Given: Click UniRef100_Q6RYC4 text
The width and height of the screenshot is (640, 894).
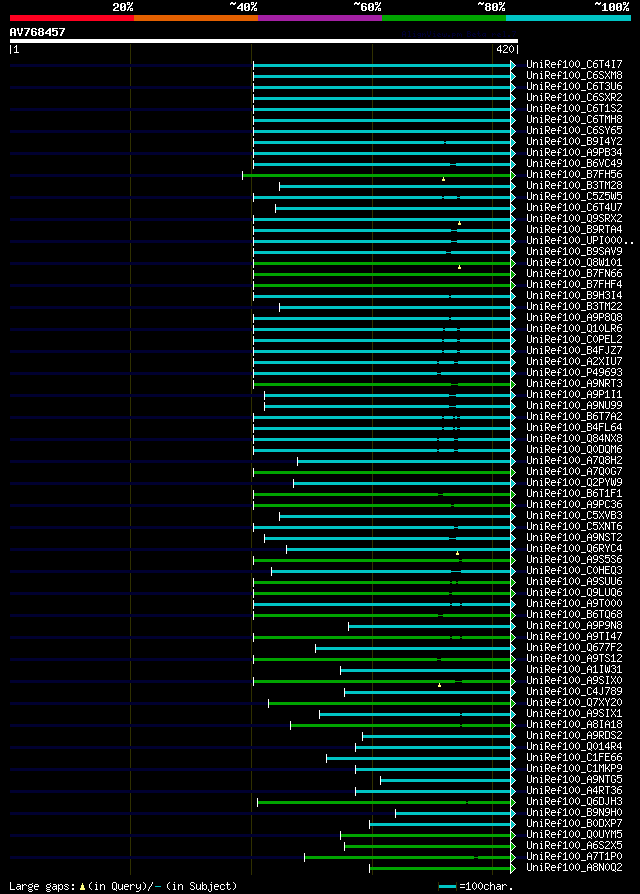Looking at the screenshot, I should pos(574,548).
